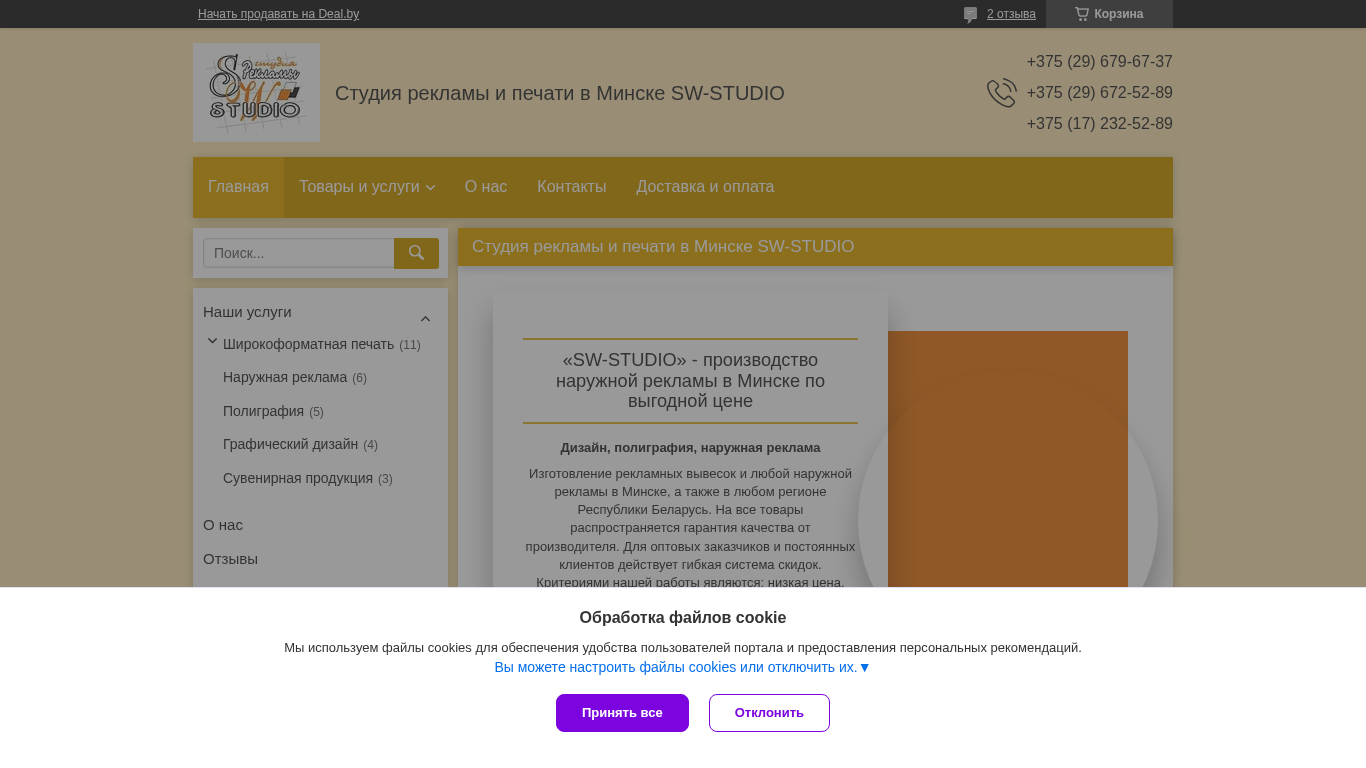1366x768 pixels.
Task: Click phone number +375 (29) 672-52-89
Action: tap(1099, 93)
